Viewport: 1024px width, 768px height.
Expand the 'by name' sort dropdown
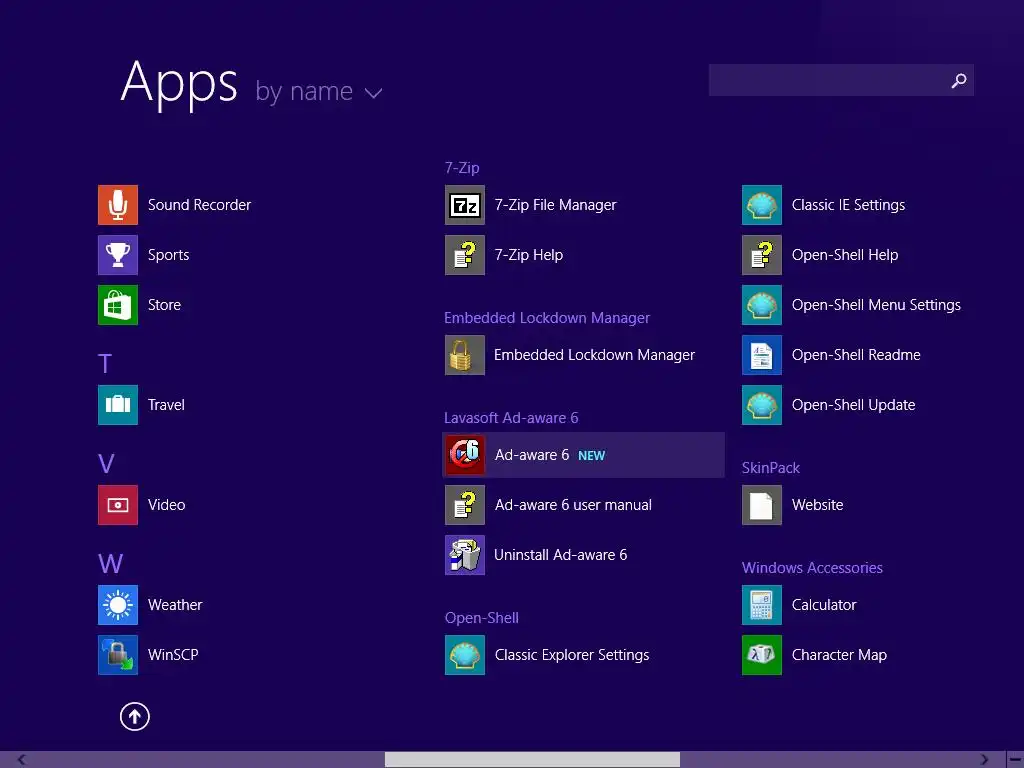coord(319,91)
